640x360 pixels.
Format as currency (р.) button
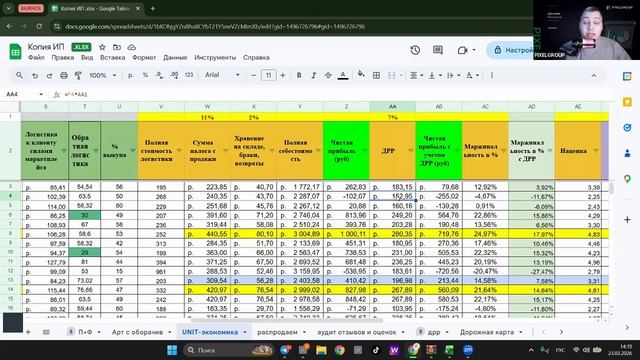tap(131, 75)
